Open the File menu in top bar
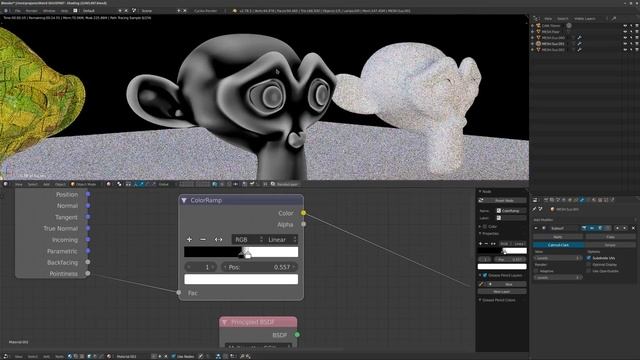 coord(18,11)
